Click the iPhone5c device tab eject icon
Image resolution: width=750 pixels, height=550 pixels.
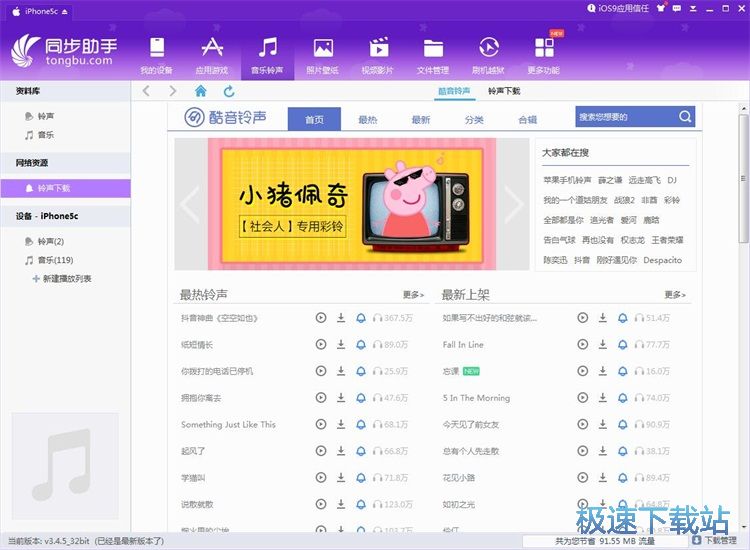pyautogui.click(x=65, y=11)
